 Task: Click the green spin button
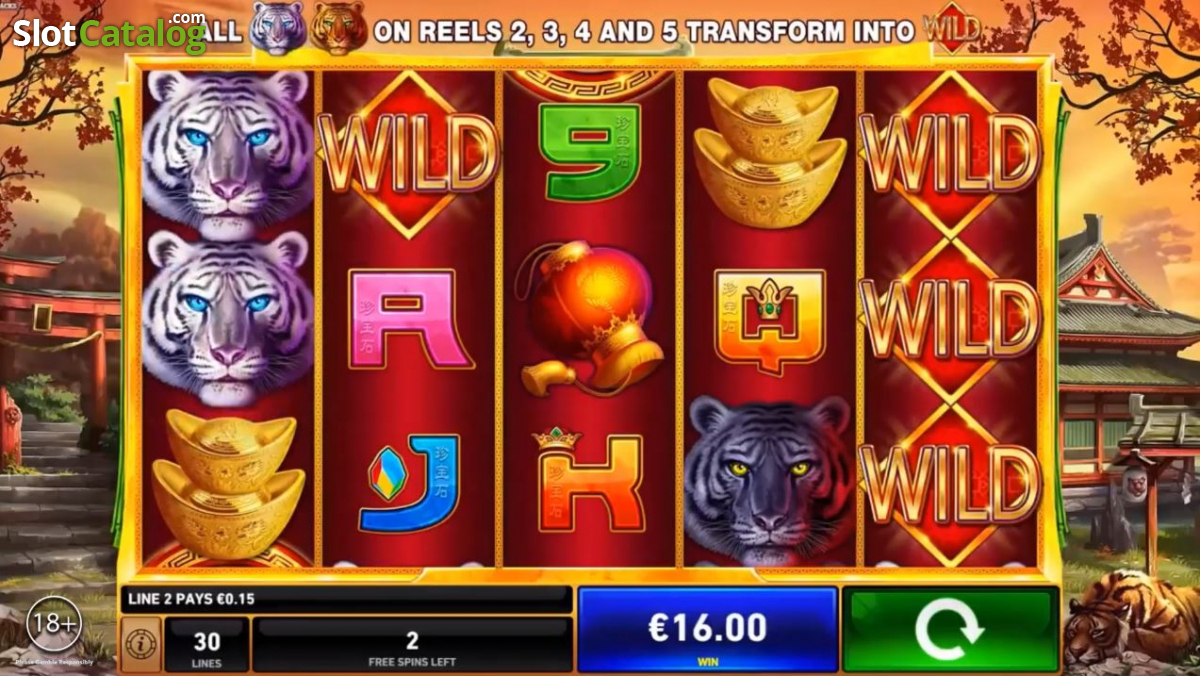point(950,629)
